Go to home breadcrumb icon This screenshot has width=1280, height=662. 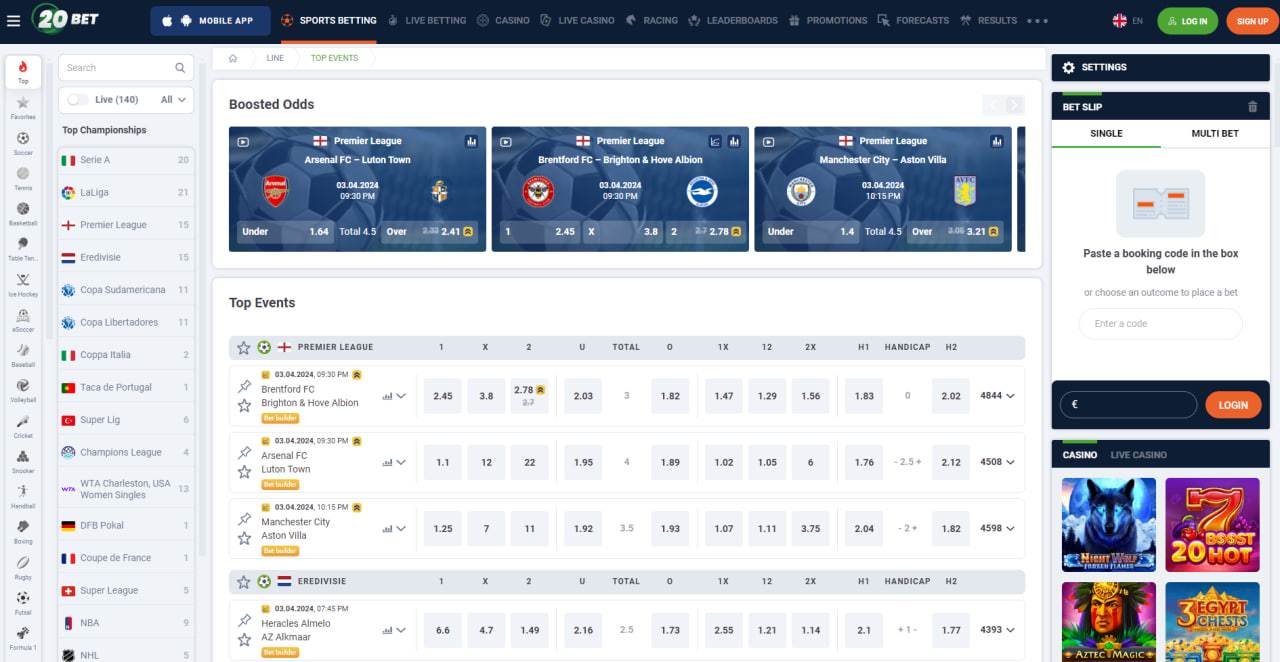(x=233, y=58)
